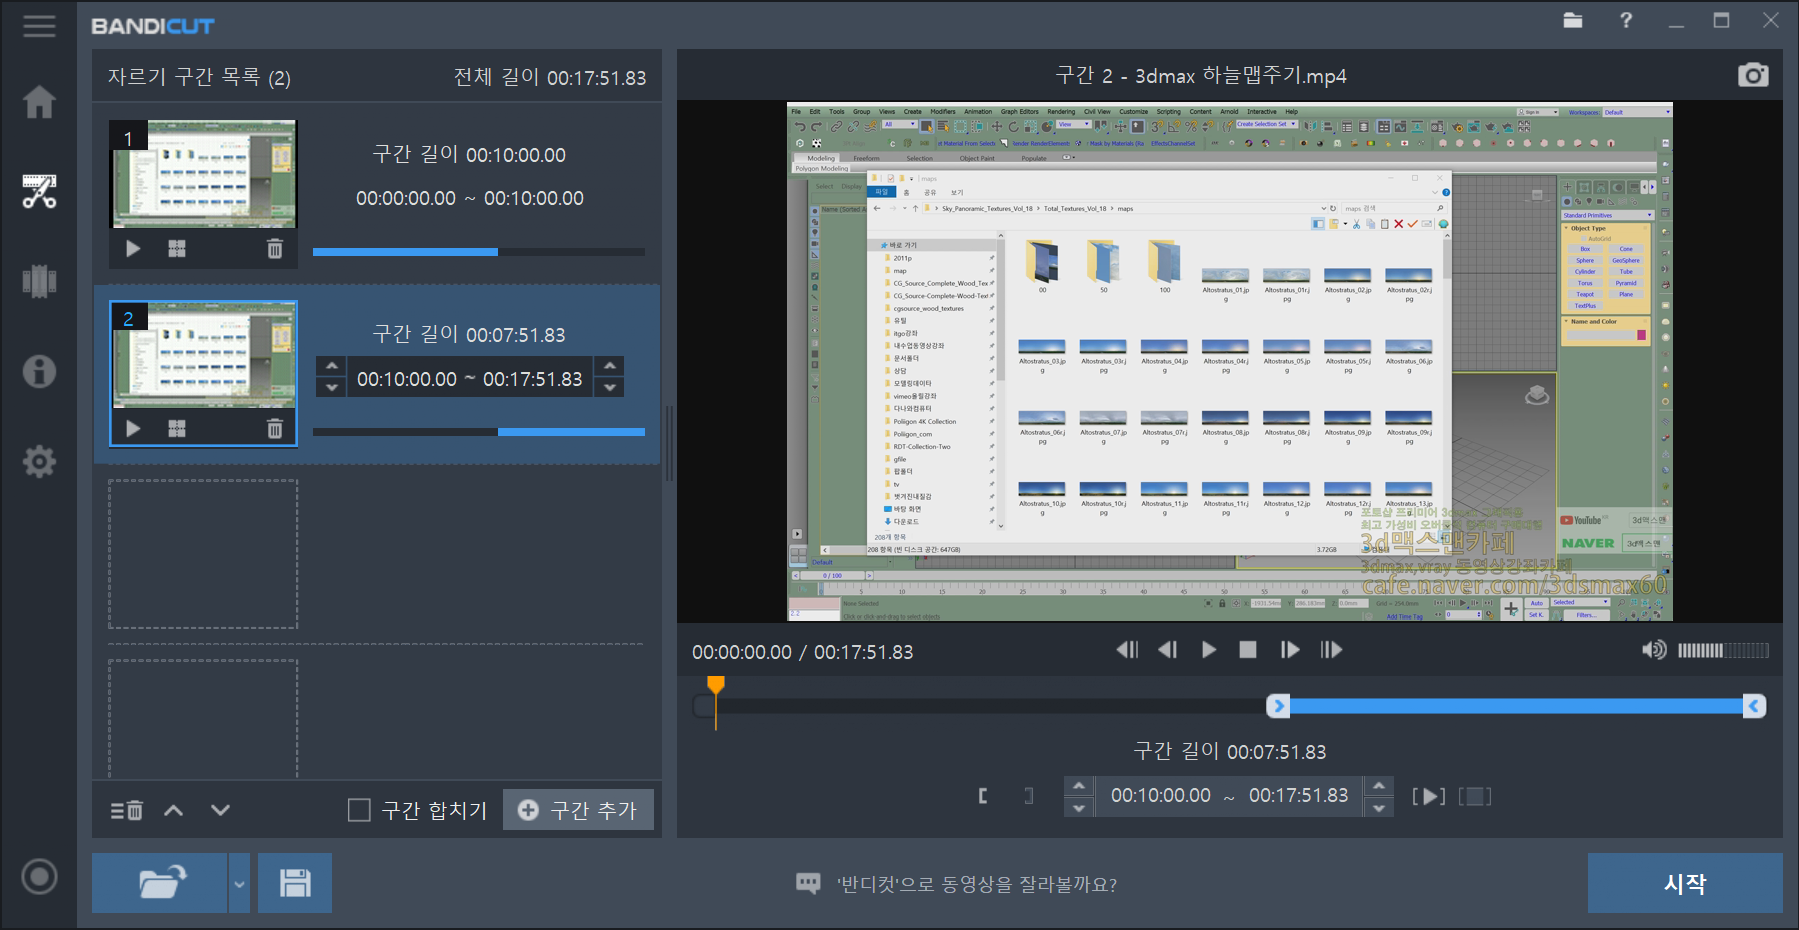Expand the open file dropdown arrow

coord(239,883)
